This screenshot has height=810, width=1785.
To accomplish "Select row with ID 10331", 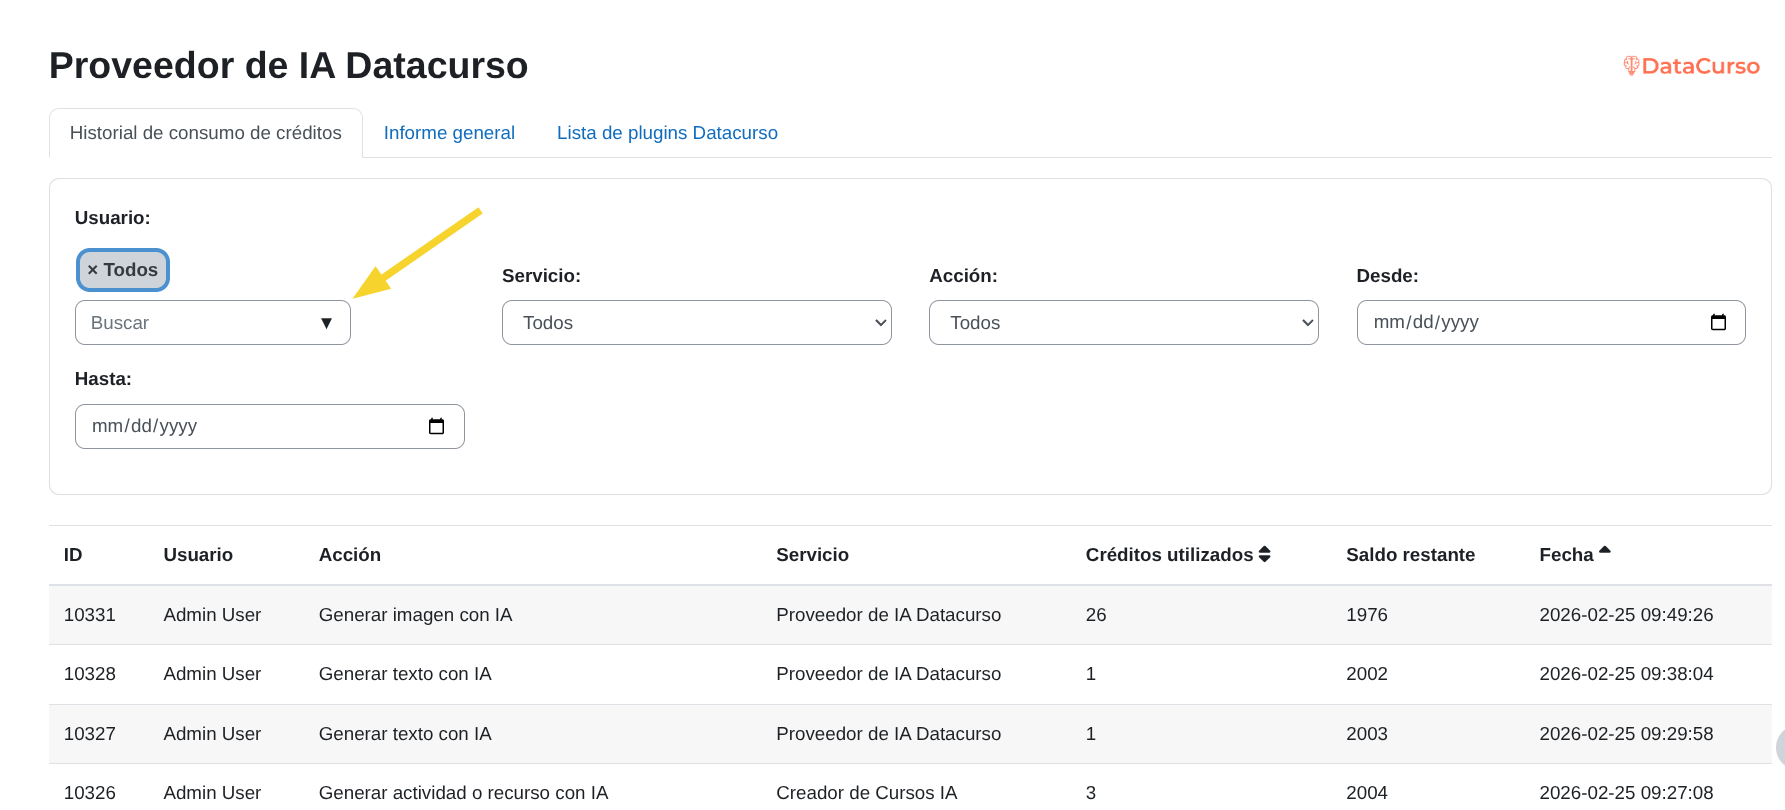I will 90,615.
